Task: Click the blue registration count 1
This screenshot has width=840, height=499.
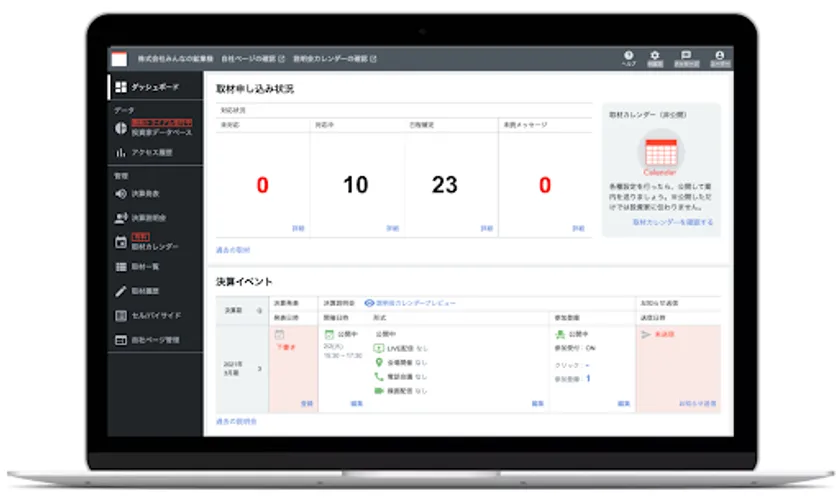Action: (588, 378)
